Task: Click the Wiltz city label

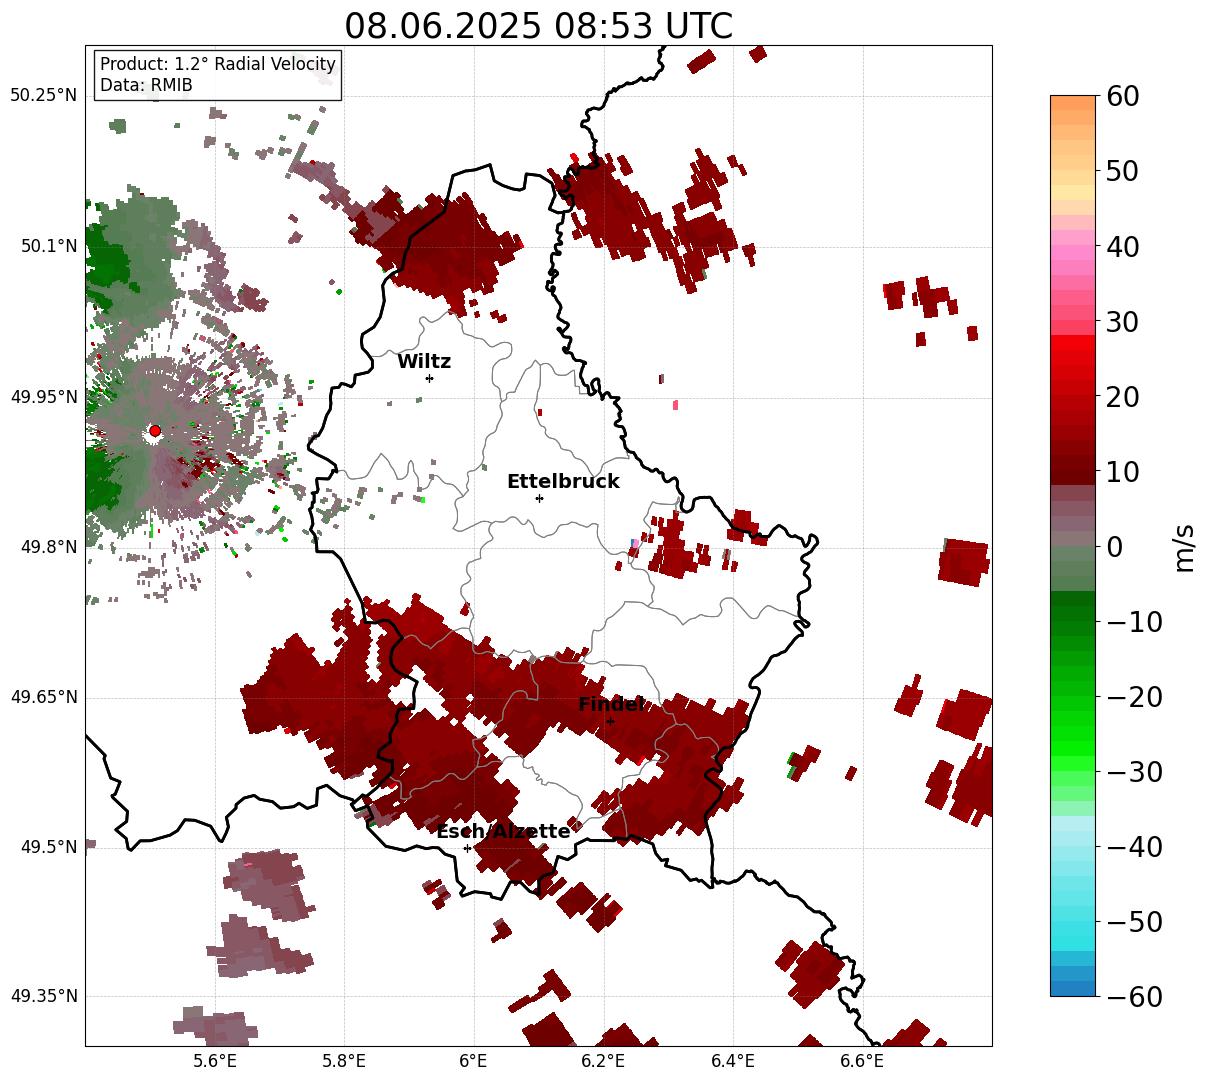Action: coord(424,362)
